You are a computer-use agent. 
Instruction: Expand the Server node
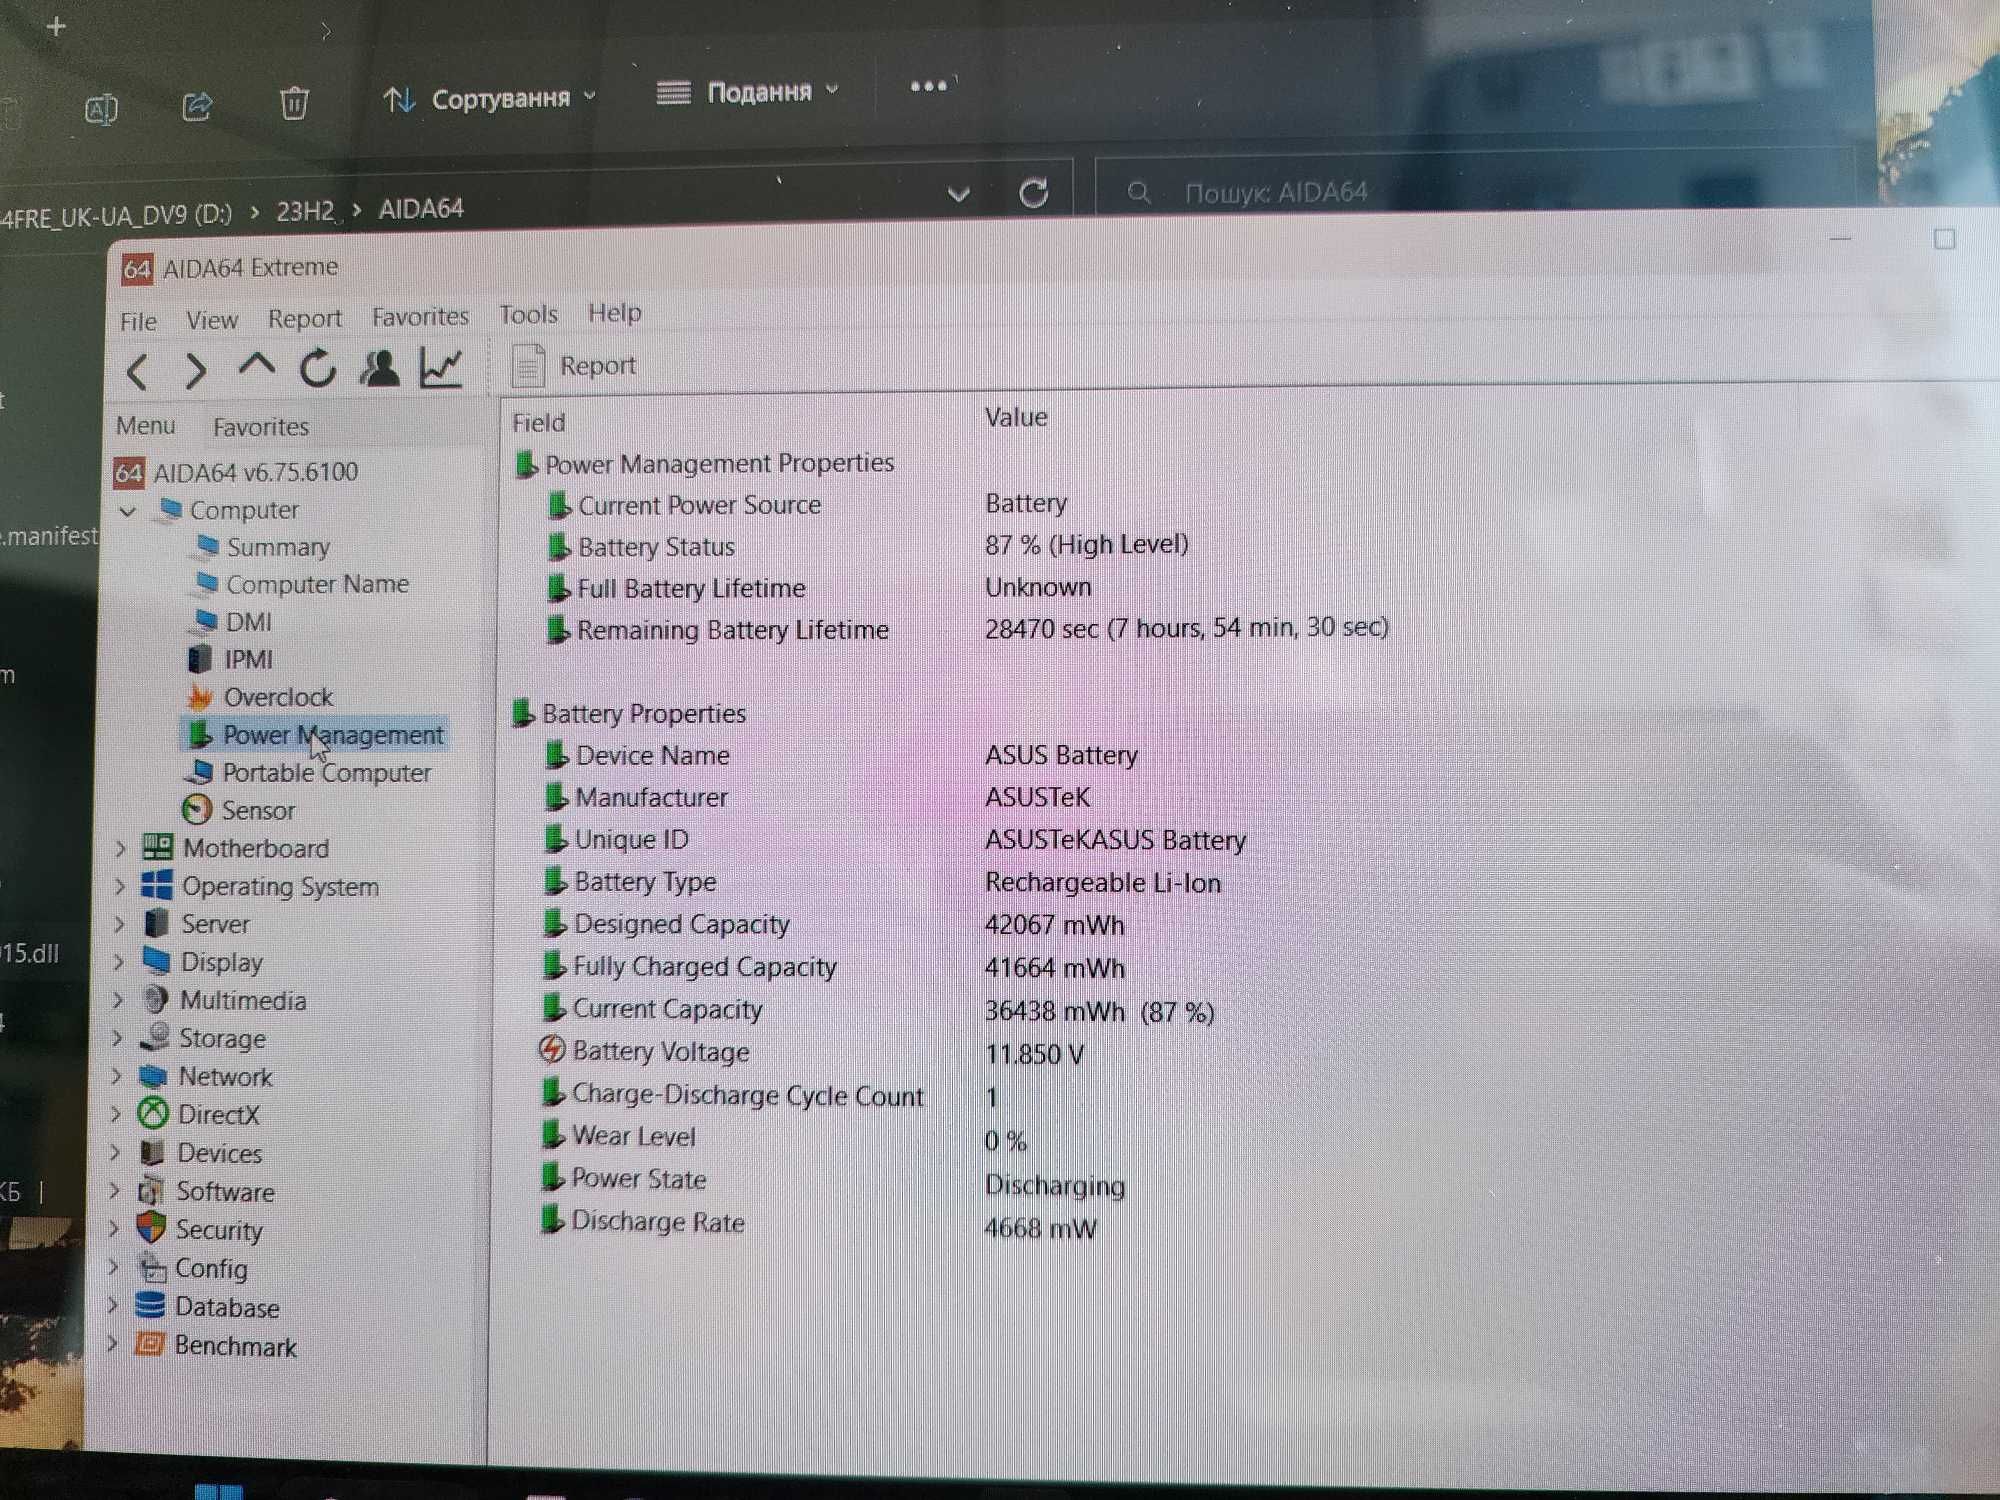tap(118, 925)
